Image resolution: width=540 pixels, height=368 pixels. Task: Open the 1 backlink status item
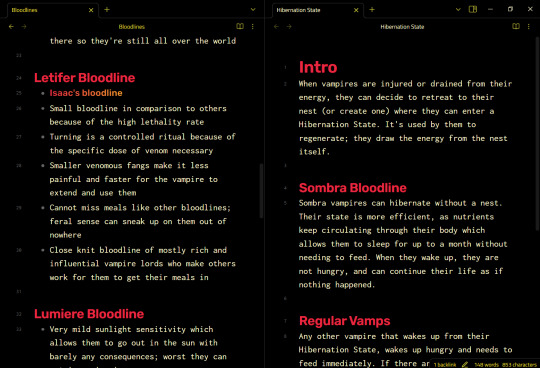point(444,365)
